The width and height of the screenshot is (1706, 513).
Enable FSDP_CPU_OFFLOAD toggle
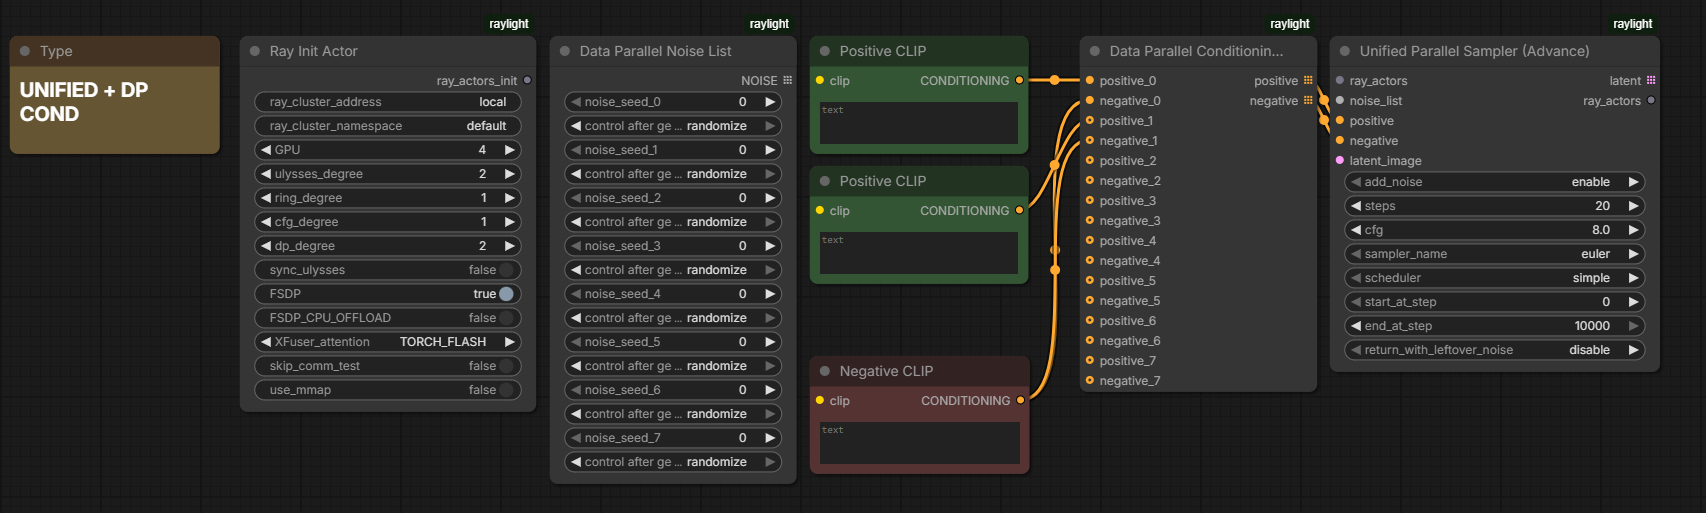506,318
